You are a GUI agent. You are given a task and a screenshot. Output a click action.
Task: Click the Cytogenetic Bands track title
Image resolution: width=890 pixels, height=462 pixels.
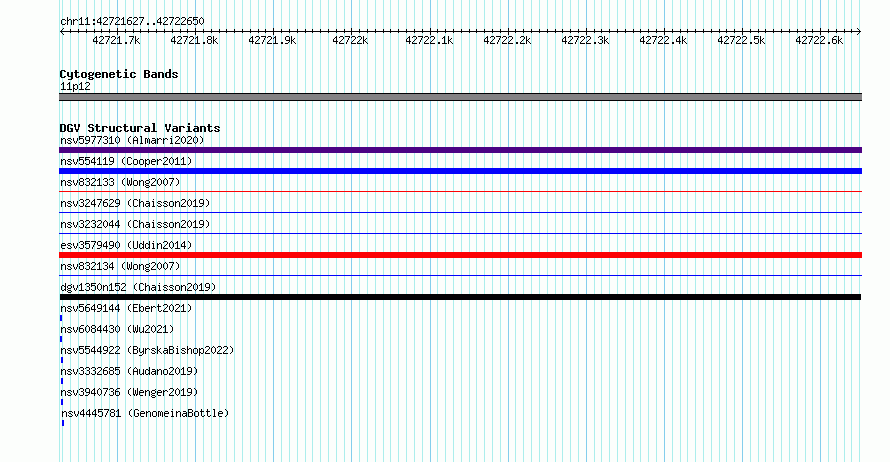pos(119,74)
